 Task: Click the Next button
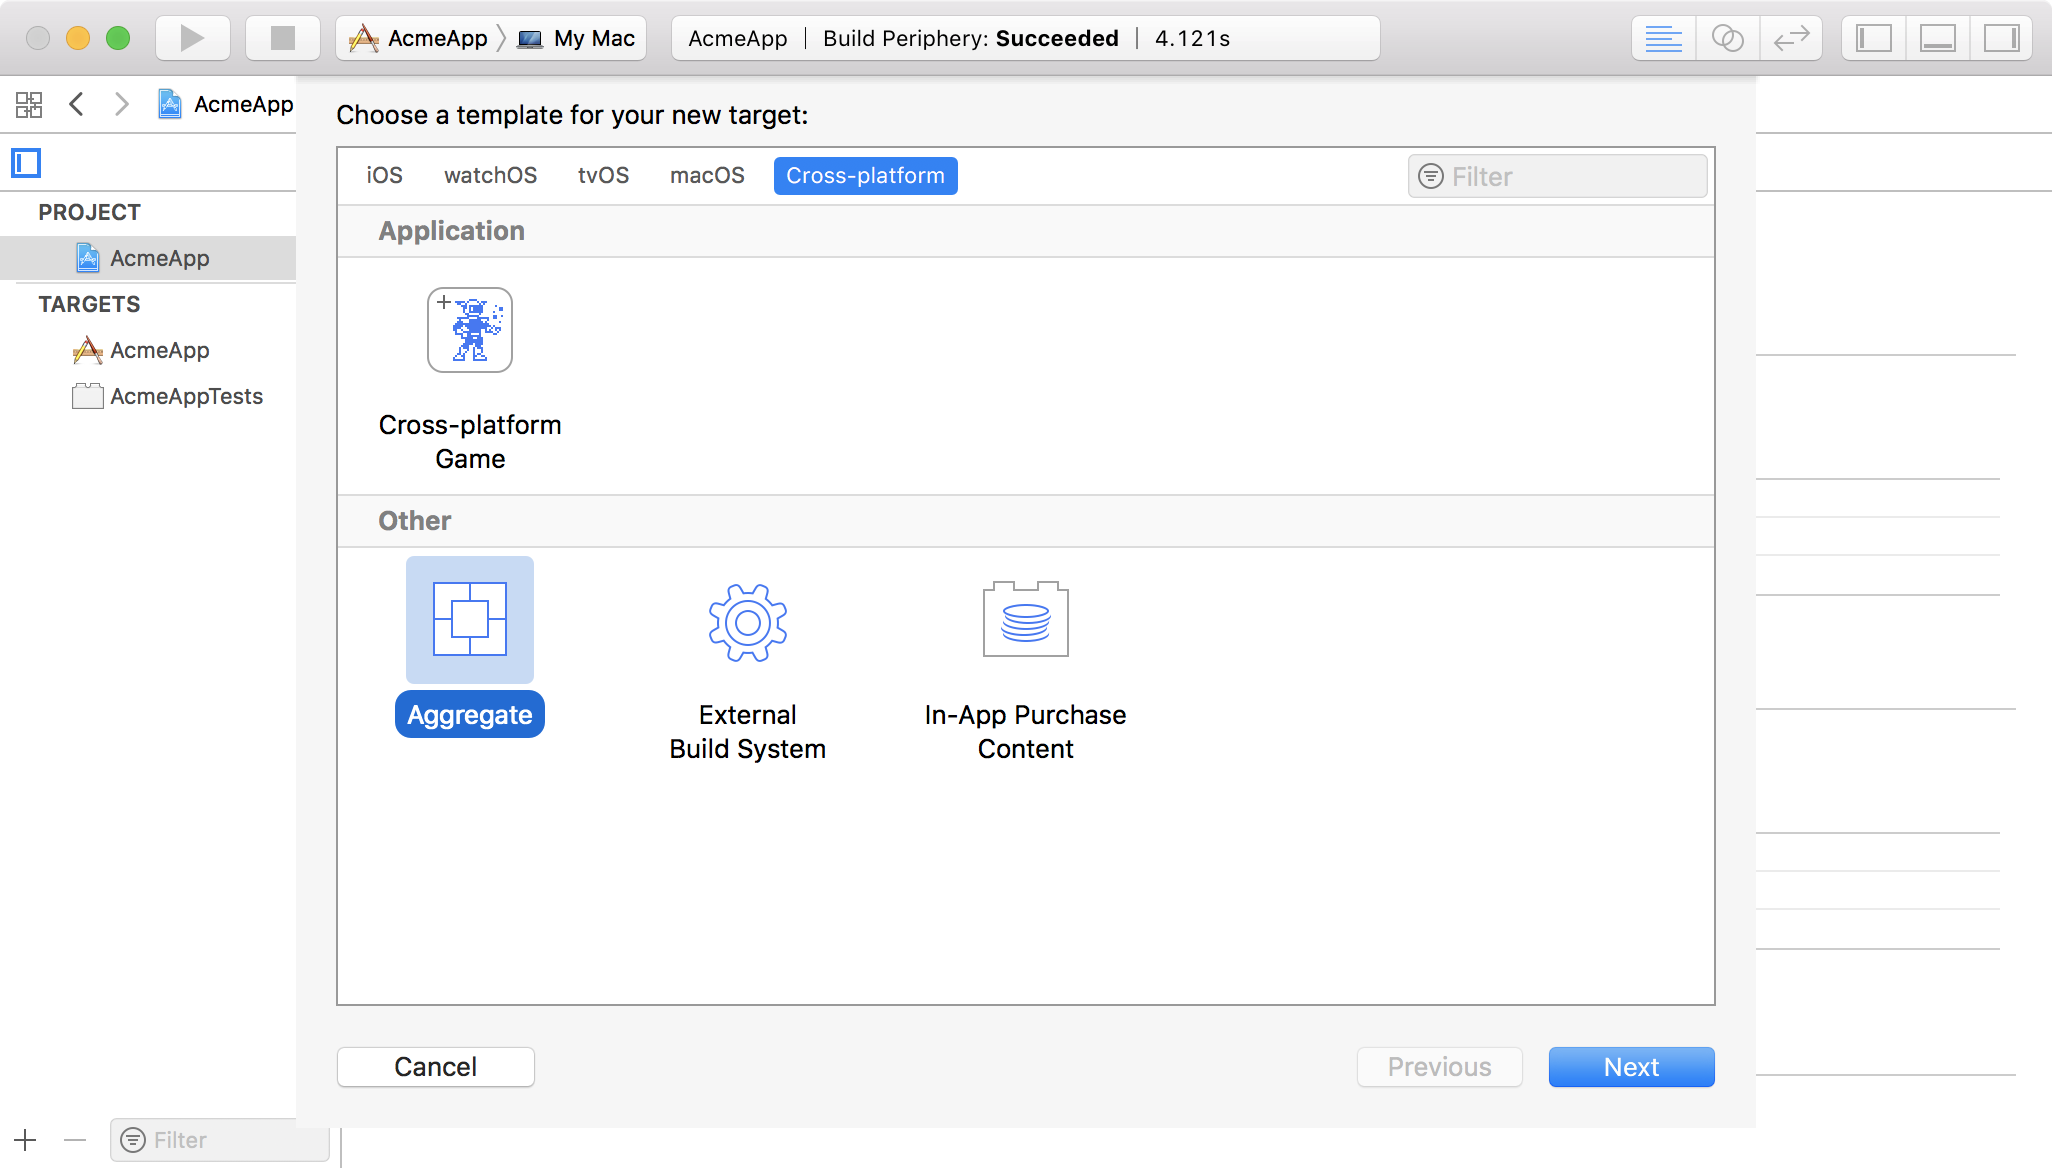click(x=1632, y=1067)
